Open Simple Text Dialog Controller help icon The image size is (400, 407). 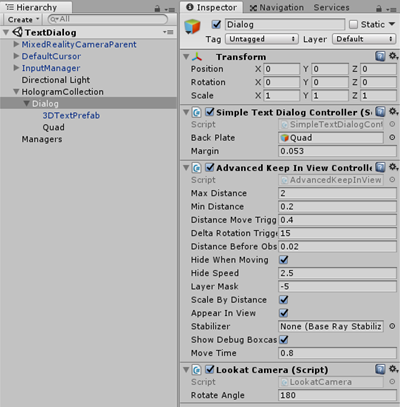point(380,112)
